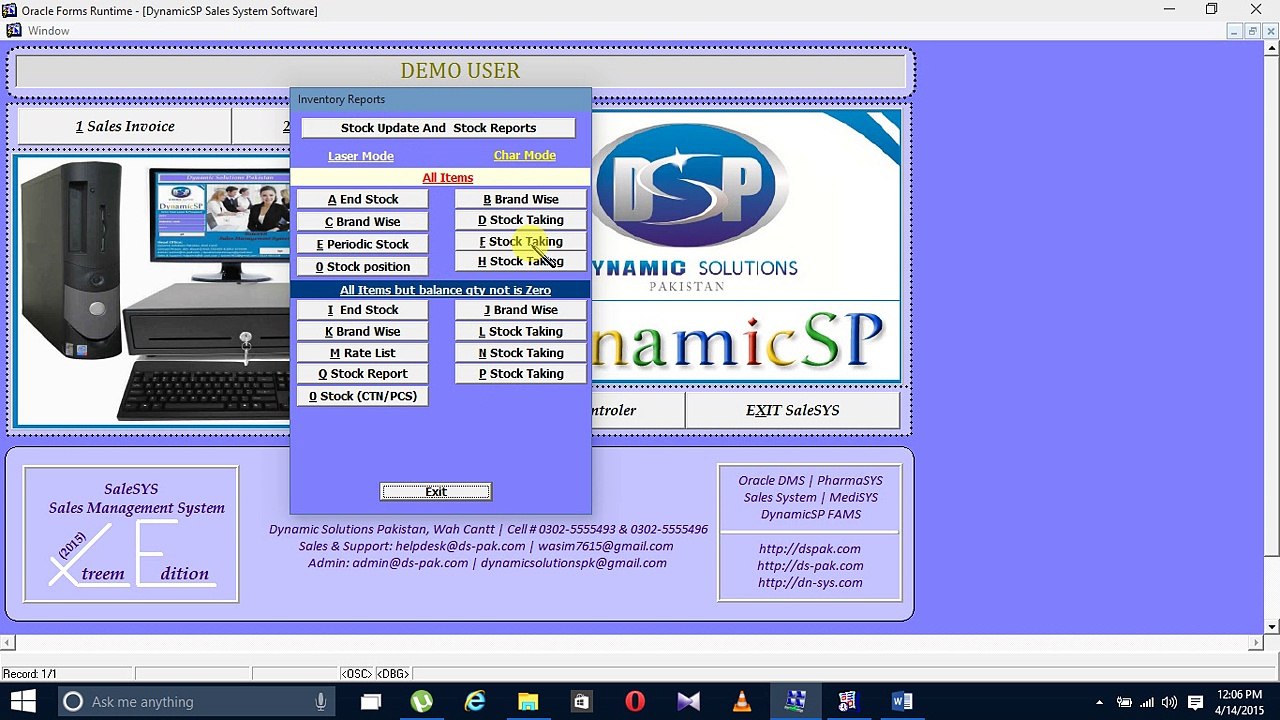Screen dimensions: 1280x720
Task: Open the C Brand Wise report
Action: (363, 222)
